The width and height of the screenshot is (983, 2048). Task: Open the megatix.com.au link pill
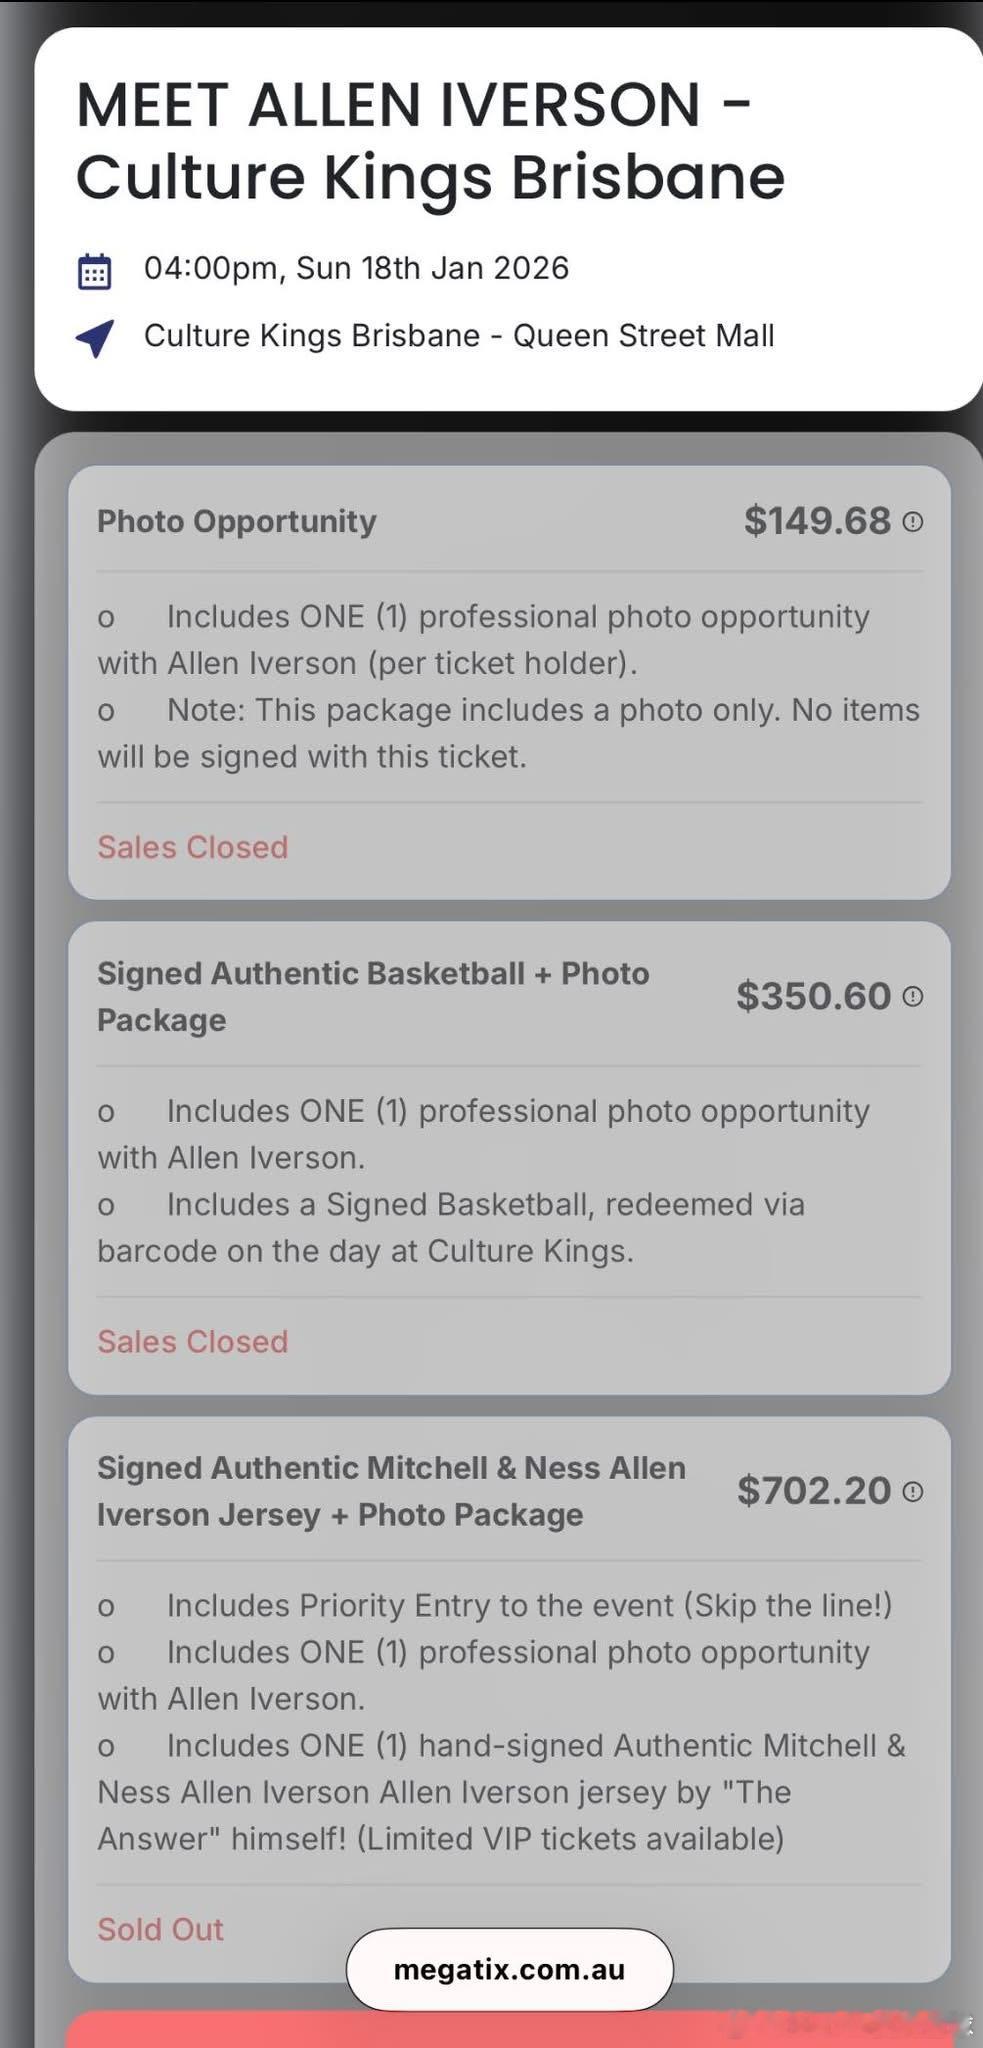(x=510, y=1969)
